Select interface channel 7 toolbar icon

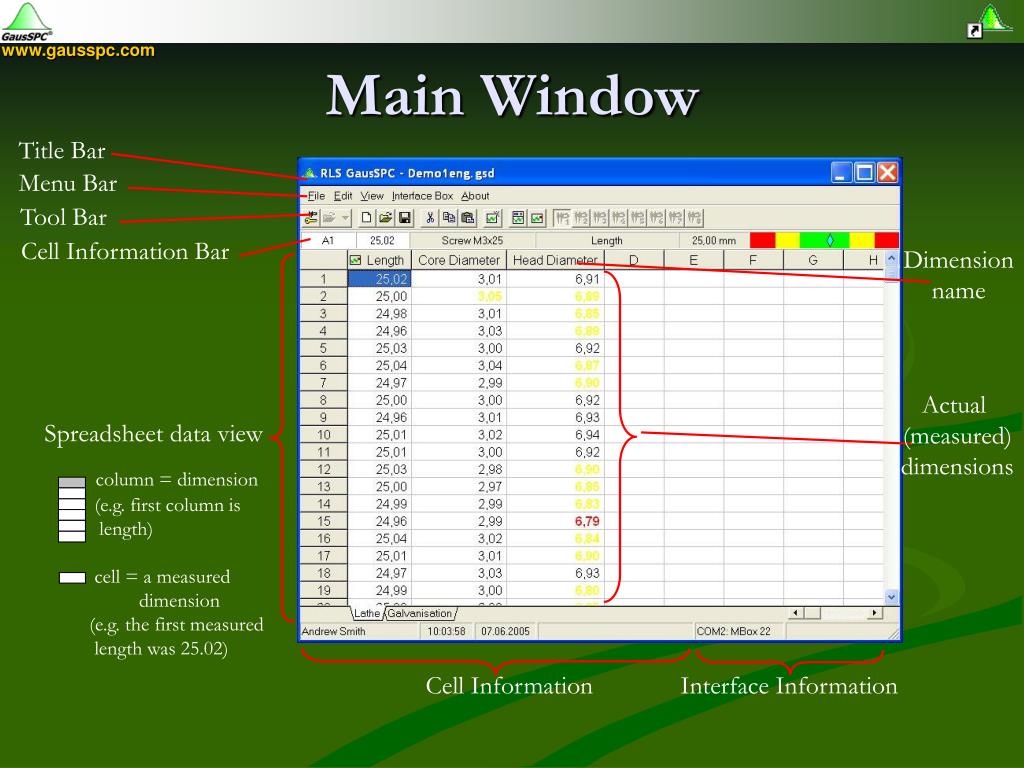(x=676, y=217)
